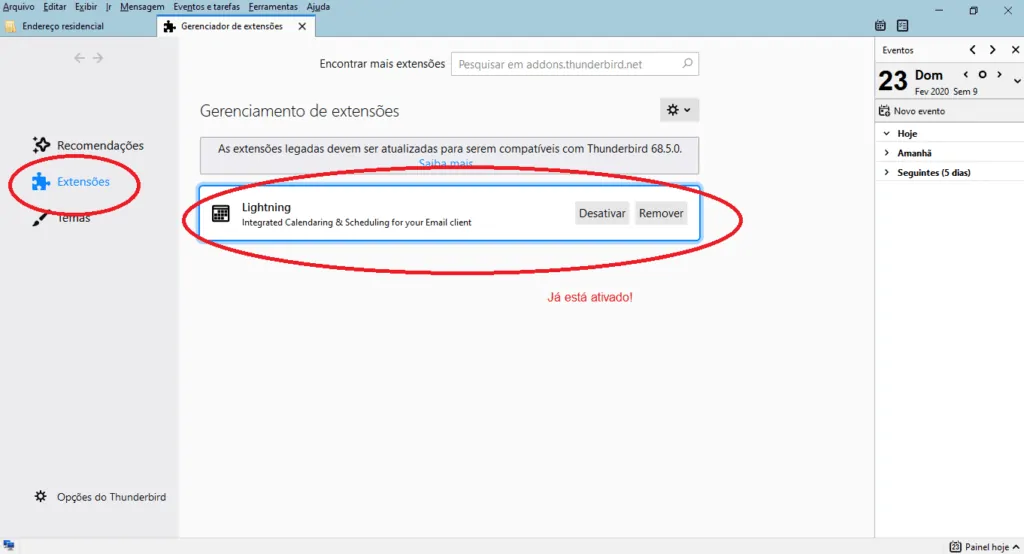Expand the mini calendar chevron
The image size is (1024, 554).
coord(1017,81)
